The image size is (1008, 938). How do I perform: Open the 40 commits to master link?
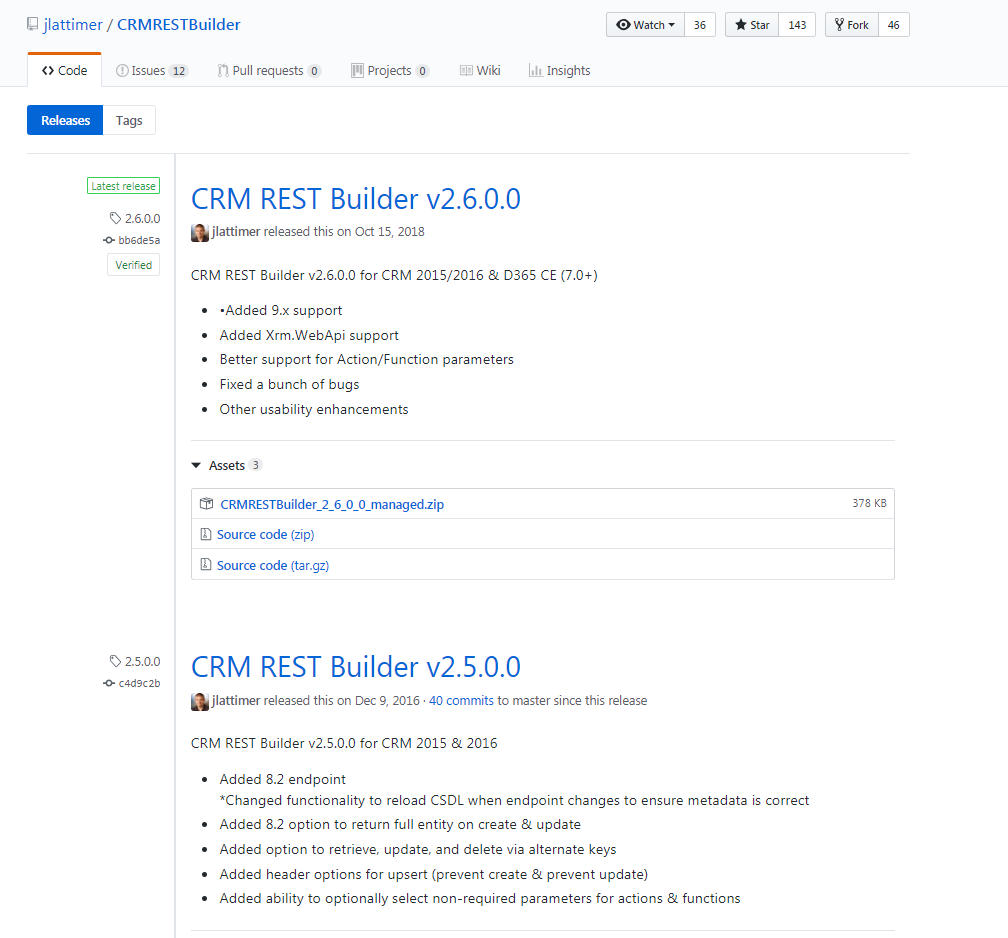tap(461, 700)
